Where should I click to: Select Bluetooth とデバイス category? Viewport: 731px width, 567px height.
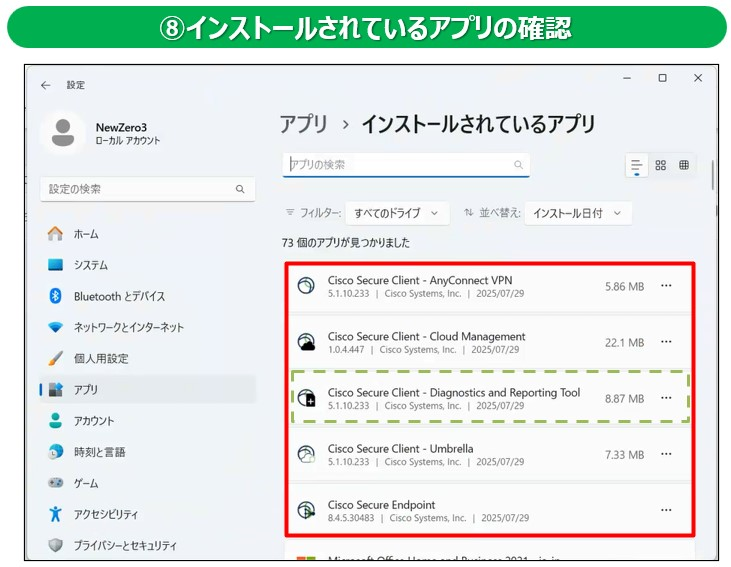pyautogui.click(x=148, y=296)
